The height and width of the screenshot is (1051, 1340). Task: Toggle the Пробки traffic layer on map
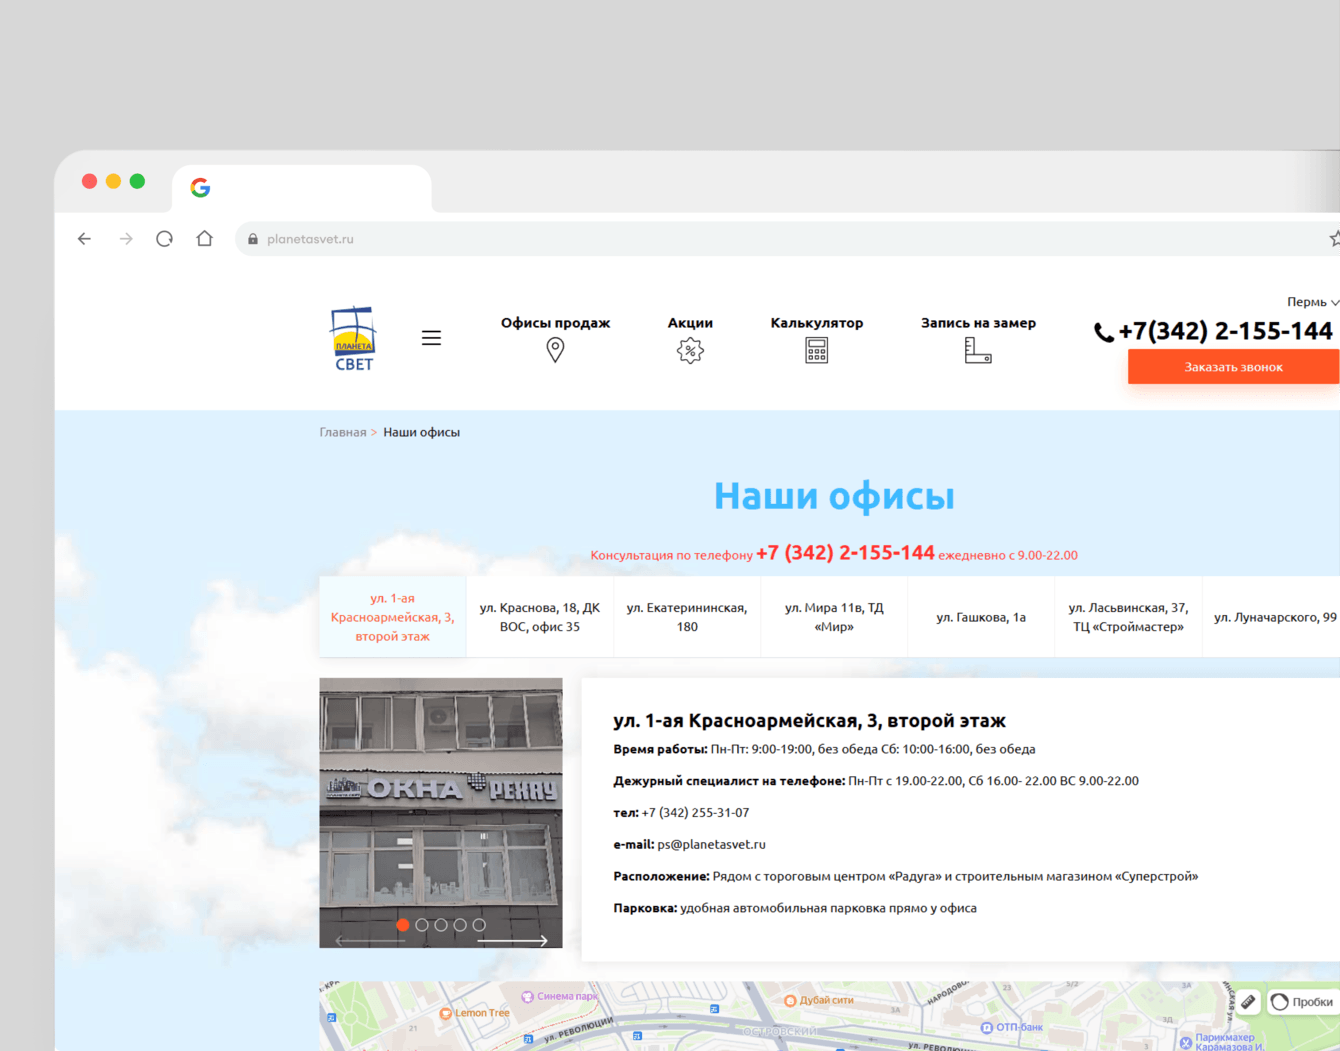click(x=1302, y=1002)
